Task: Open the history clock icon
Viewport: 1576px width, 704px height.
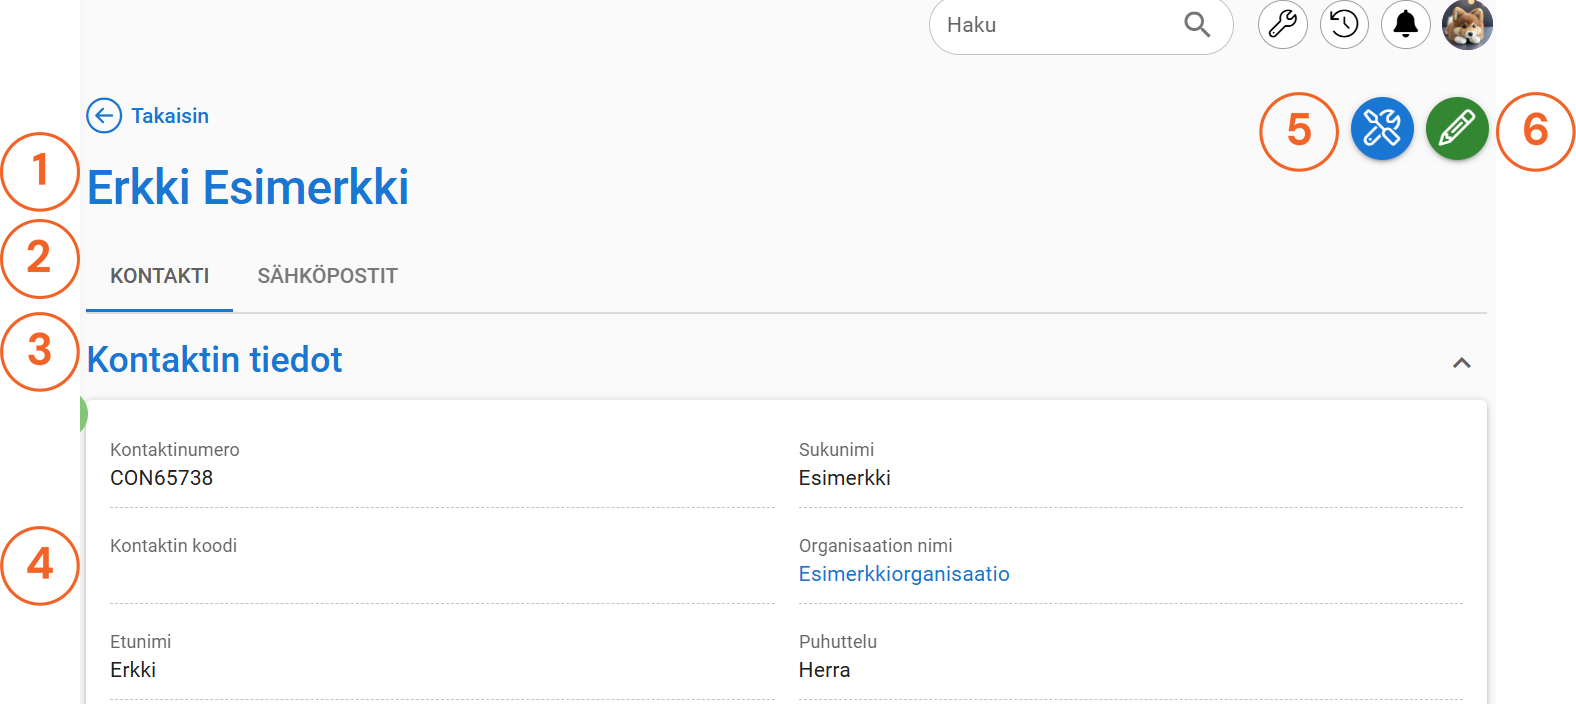Action: tap(1344, 24)
